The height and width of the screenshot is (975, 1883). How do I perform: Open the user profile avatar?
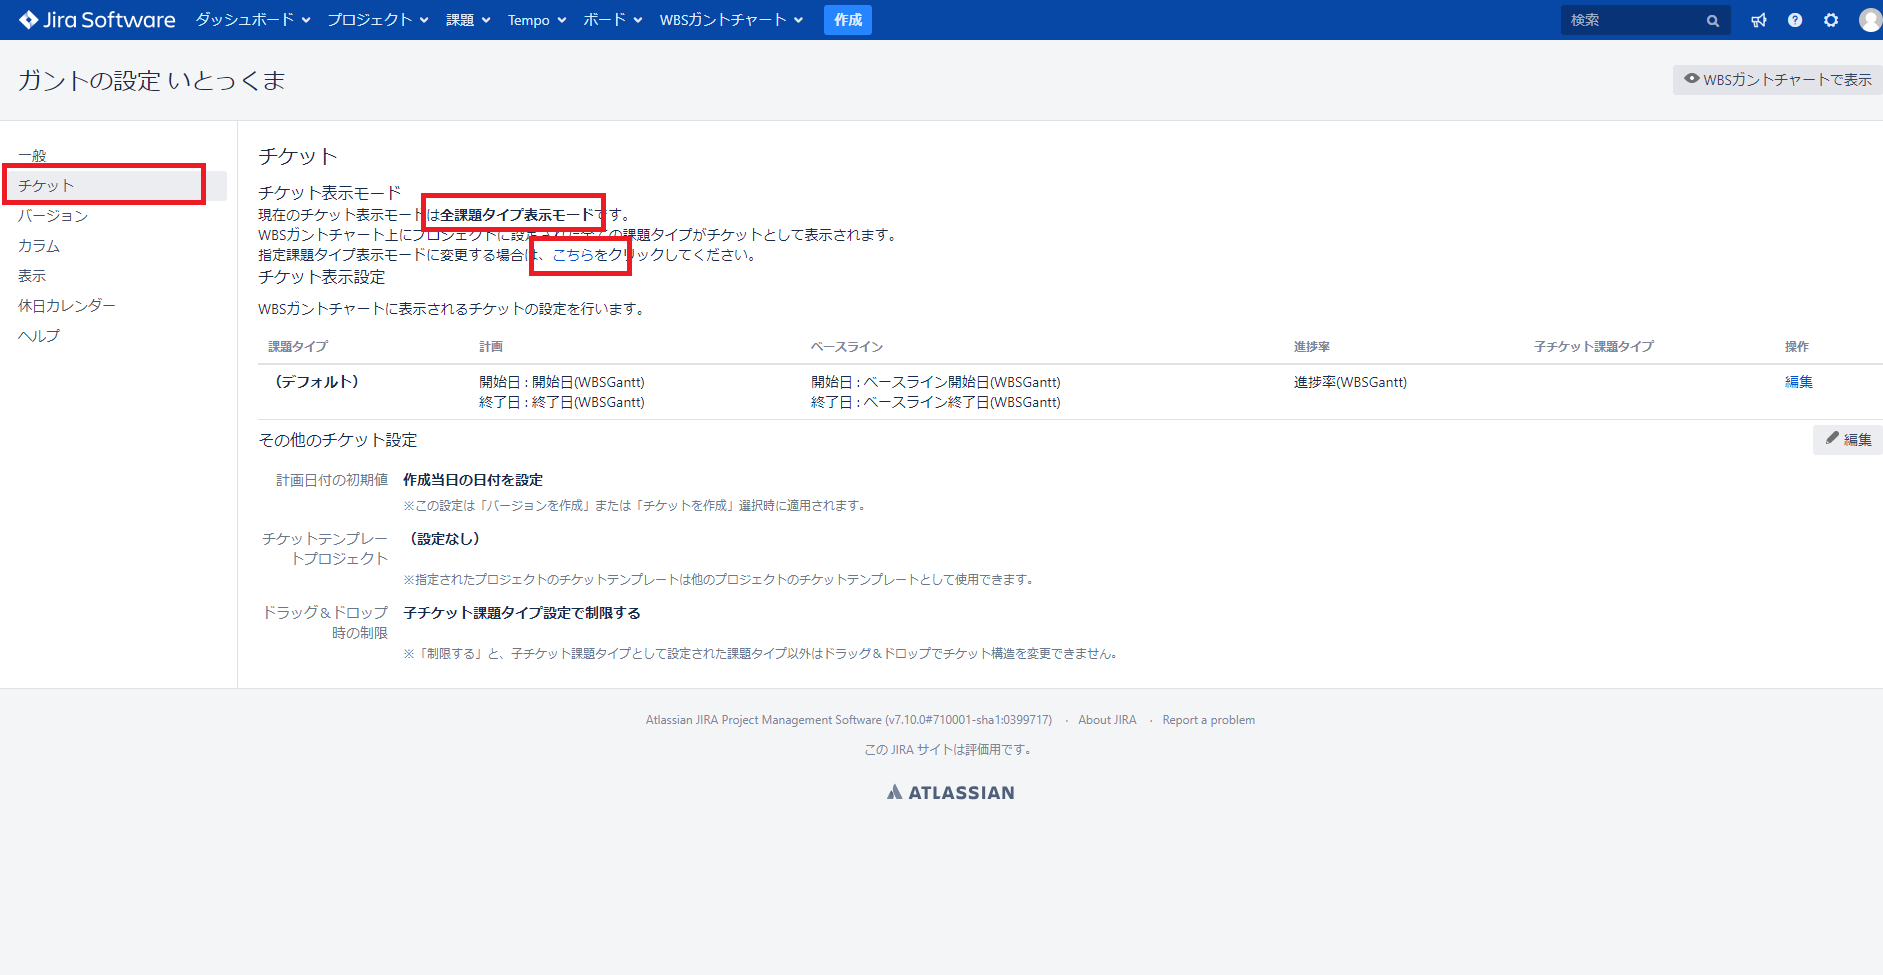1869,20
